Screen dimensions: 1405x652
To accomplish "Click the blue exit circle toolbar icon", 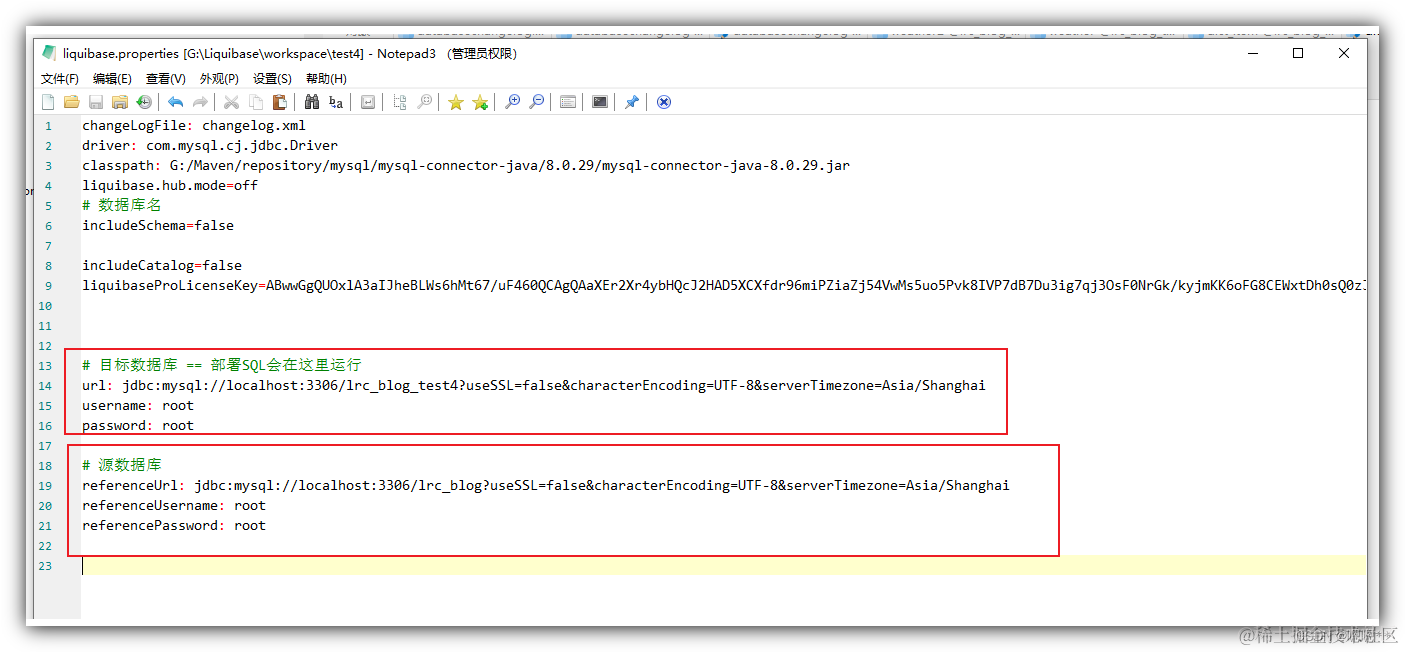I will pos(663,102).
